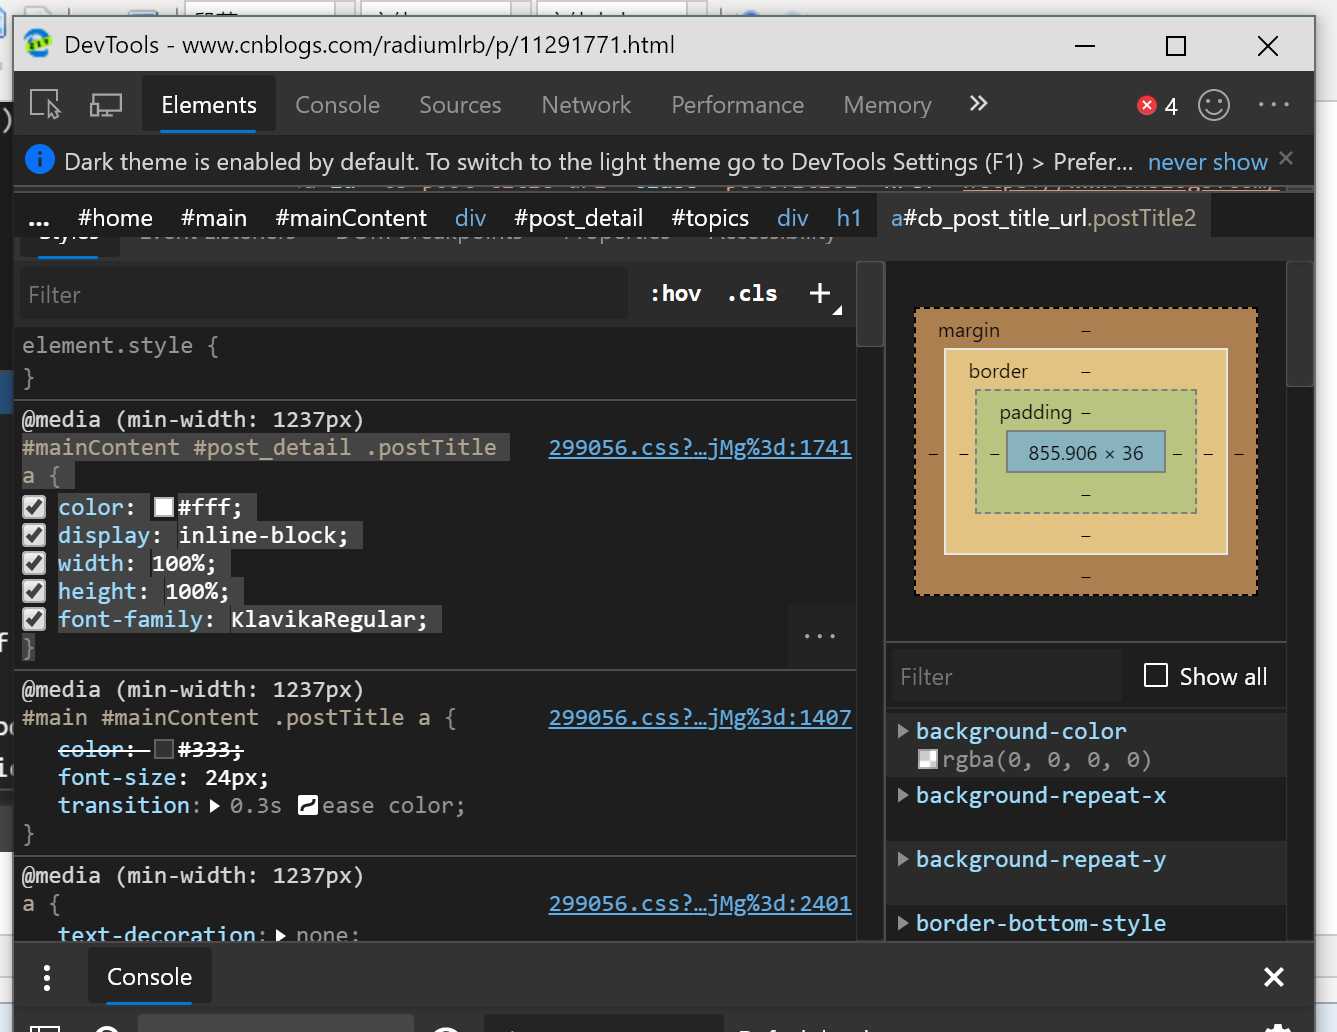
Task: Expand the background-repeat-x computed property
Action: click(903, 795)
